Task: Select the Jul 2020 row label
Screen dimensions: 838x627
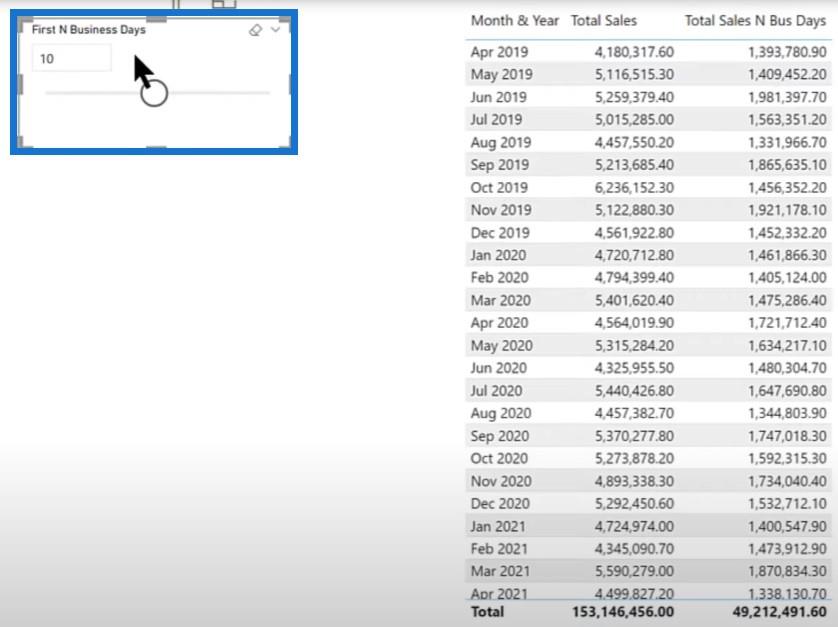Action: pyautogui.click(x=496, y=391)
